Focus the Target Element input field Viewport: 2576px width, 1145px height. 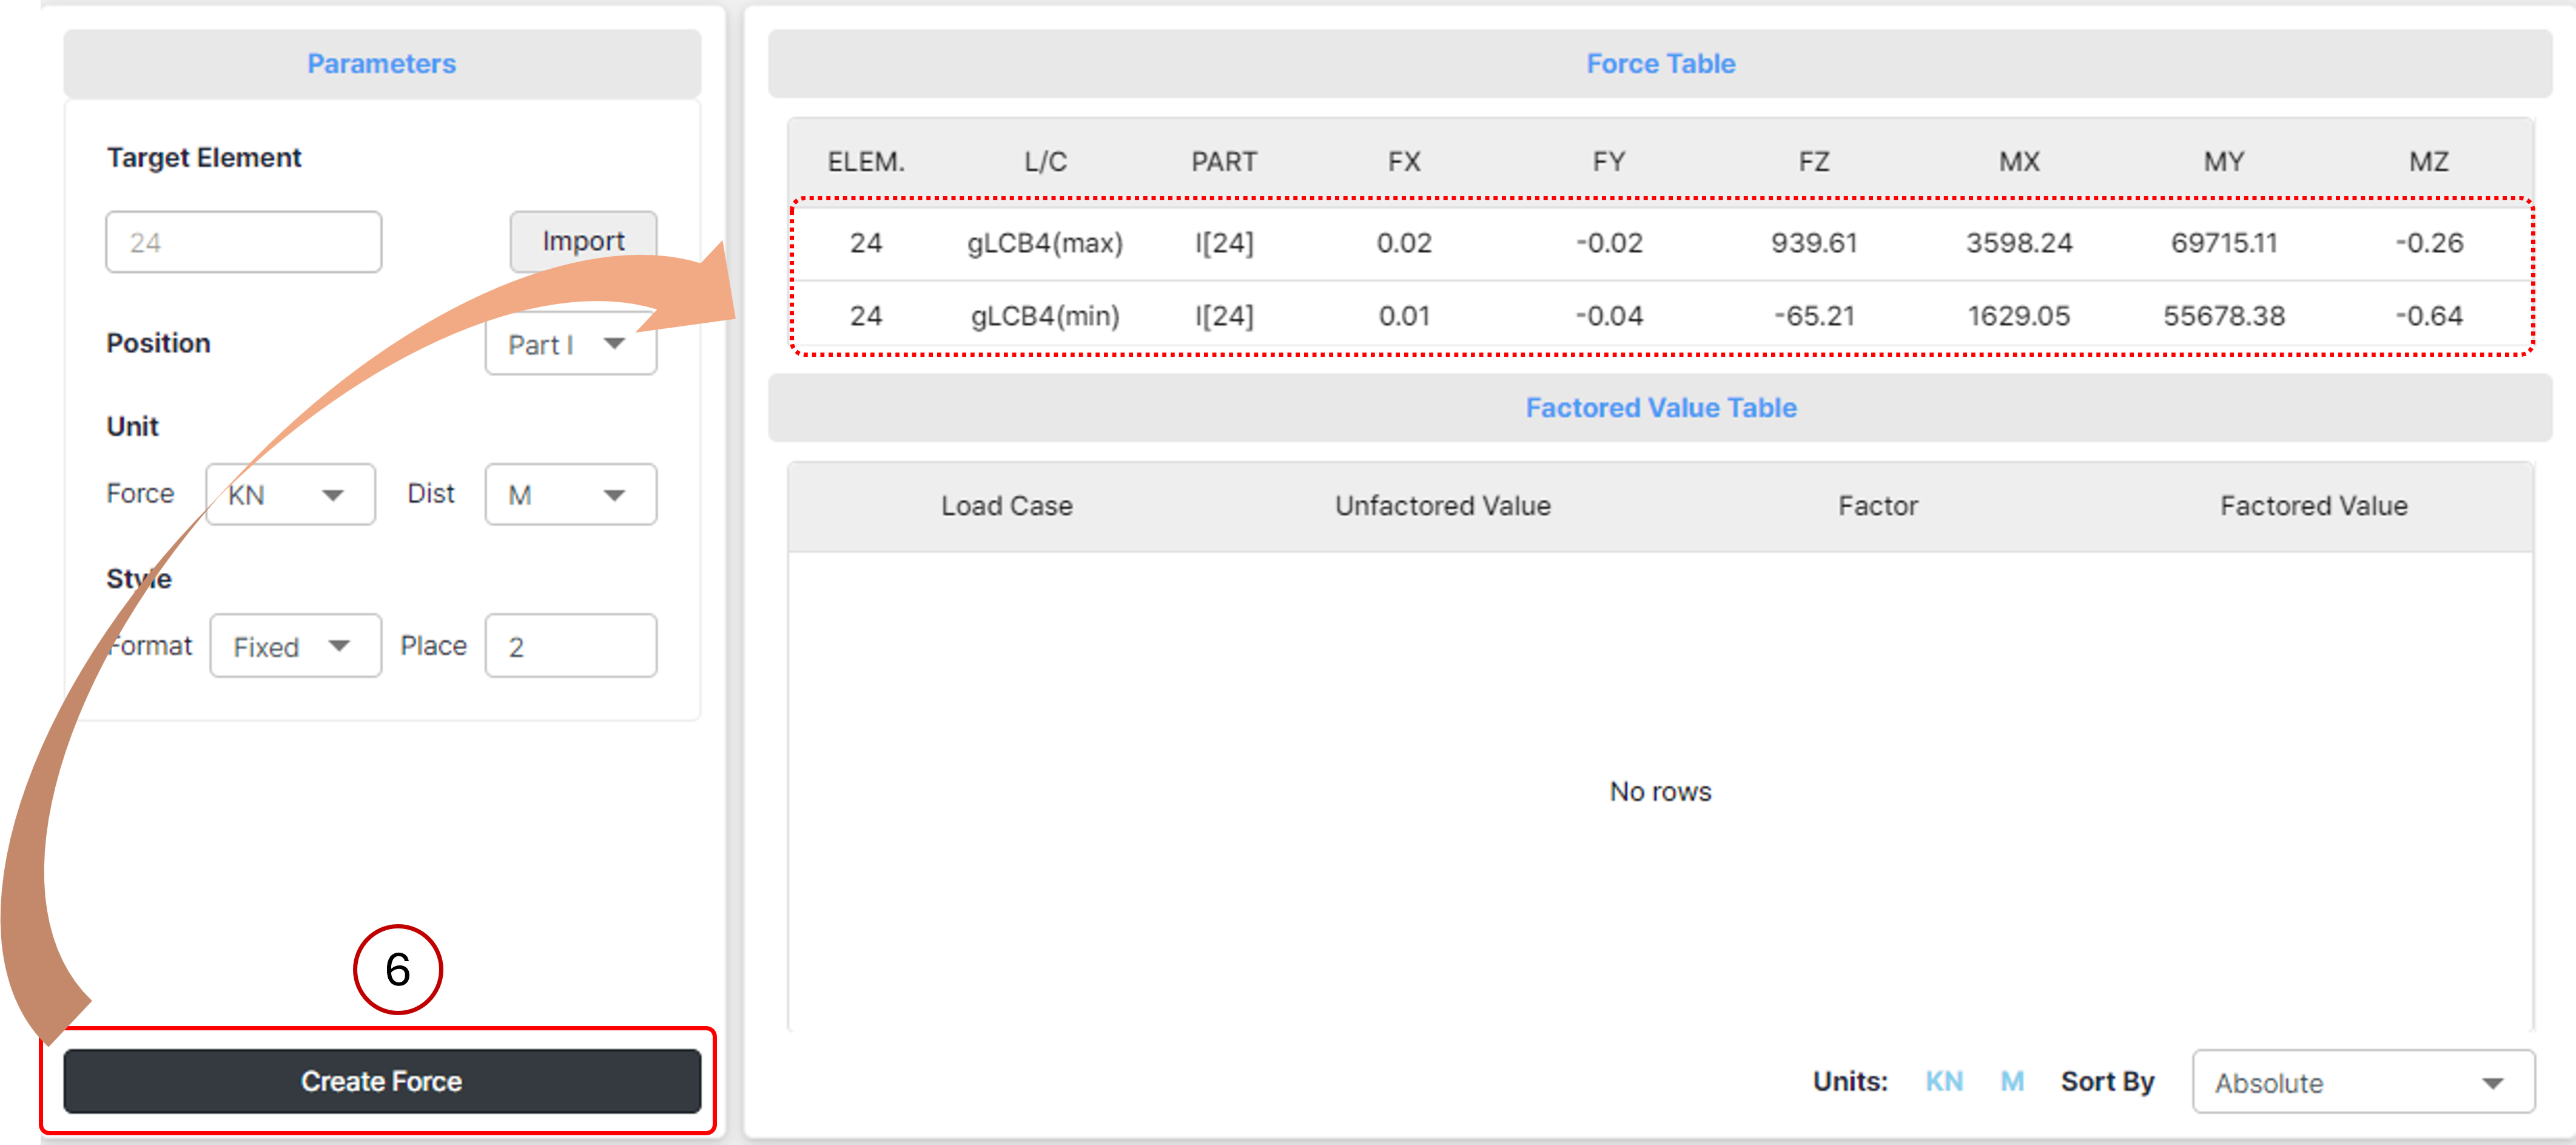click(x=243, y=241)
